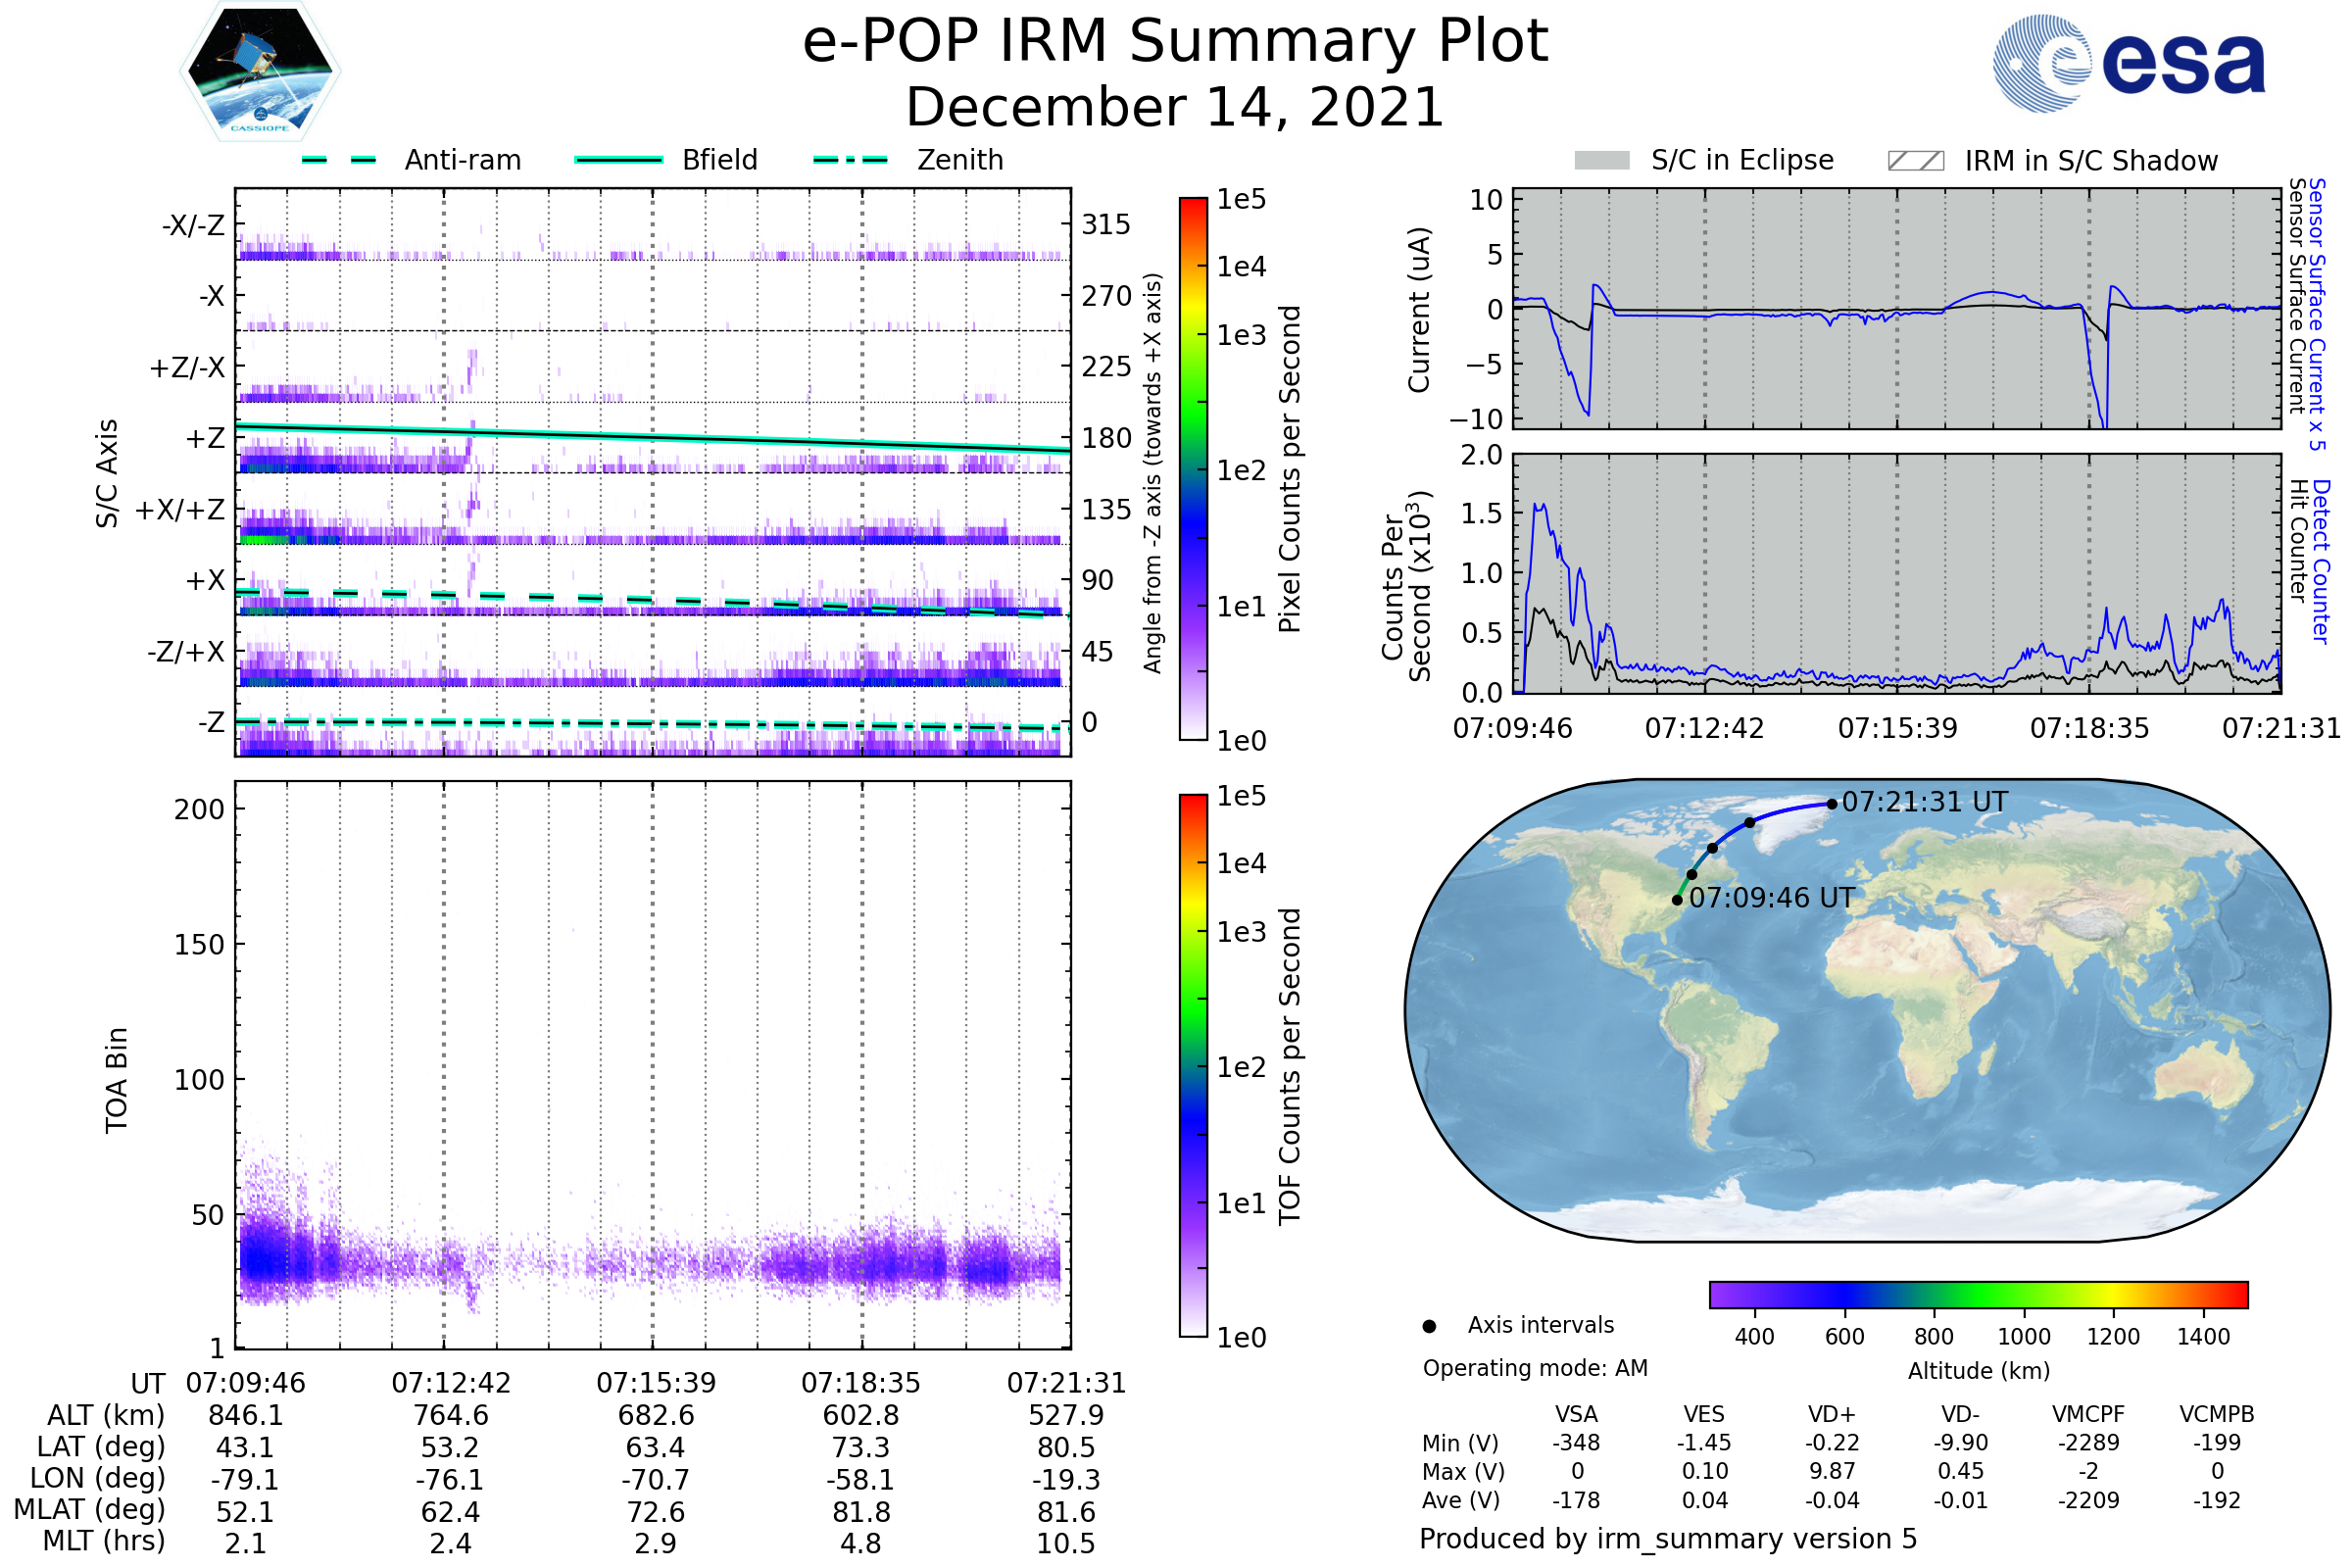This screenshot has width=2352, height=1568.
Task: Click the Produced by irm_summary version 5 text
Action: point(1667,1539)
